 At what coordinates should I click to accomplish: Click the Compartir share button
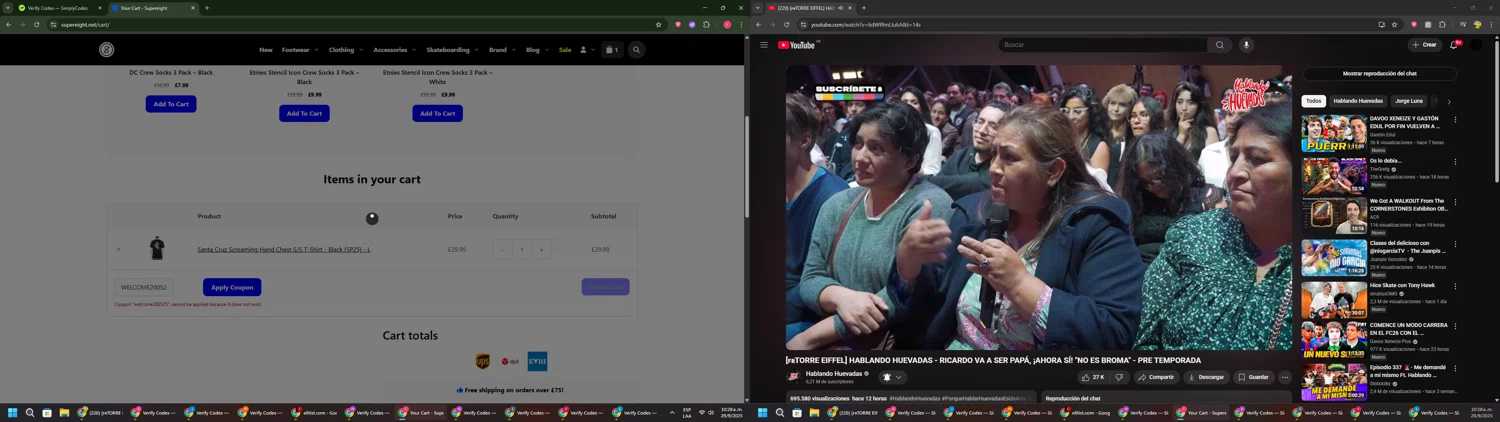coord(1155,377)
